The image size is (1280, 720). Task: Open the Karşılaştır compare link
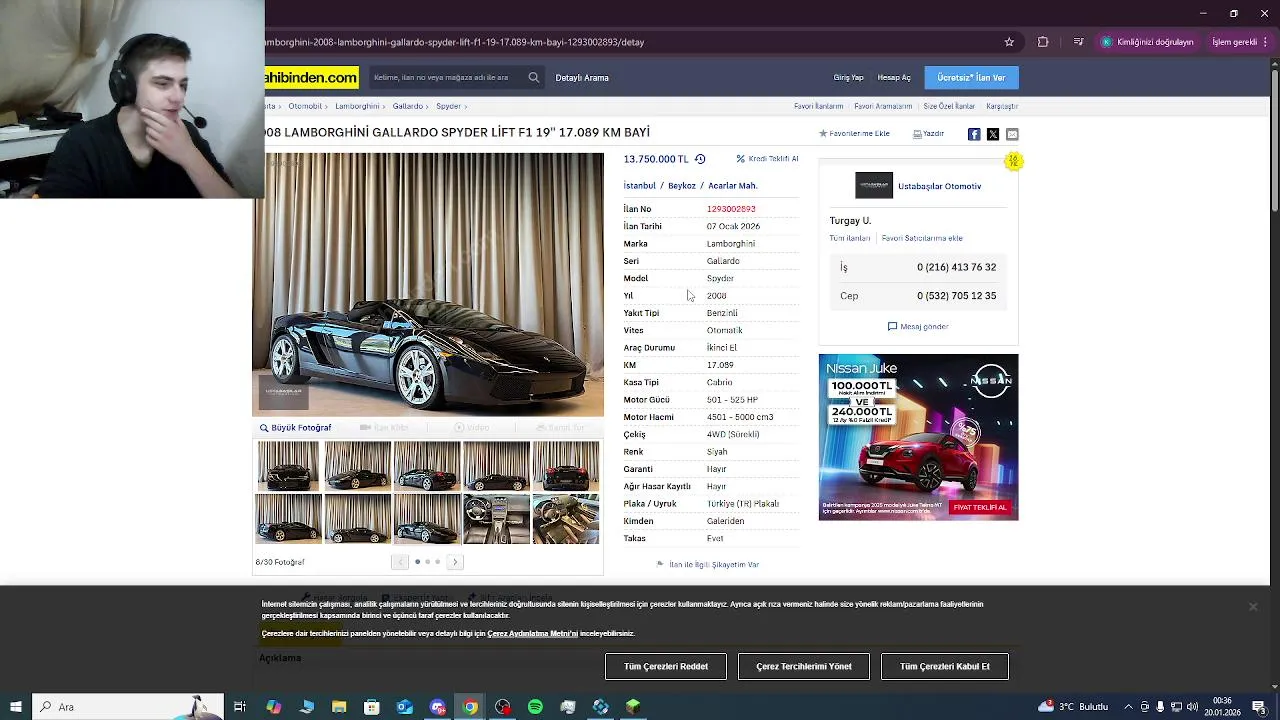click(x=1002, y=106)
